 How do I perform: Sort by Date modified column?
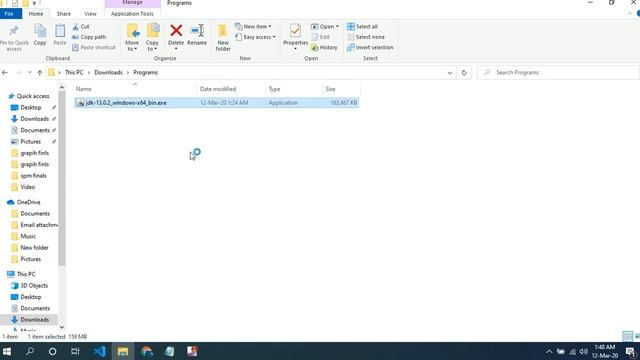tap(231, 89)
